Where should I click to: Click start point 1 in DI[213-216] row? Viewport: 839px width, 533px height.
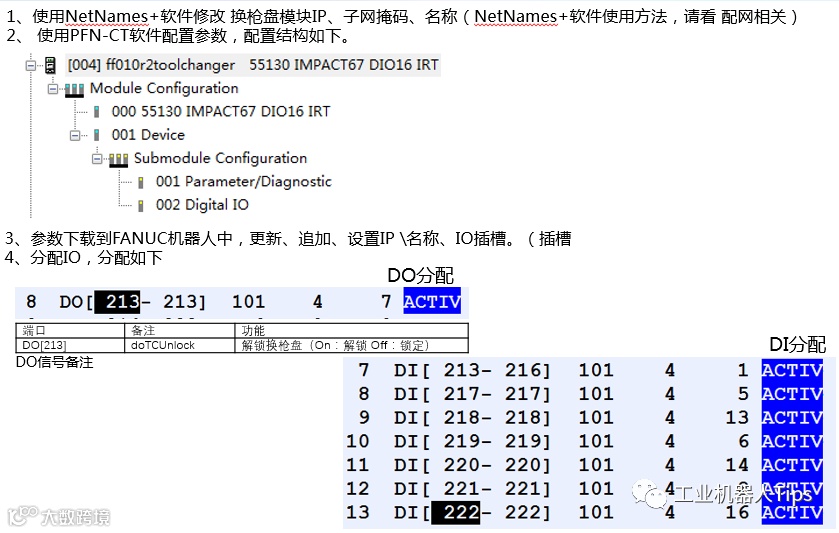point(743,370)
